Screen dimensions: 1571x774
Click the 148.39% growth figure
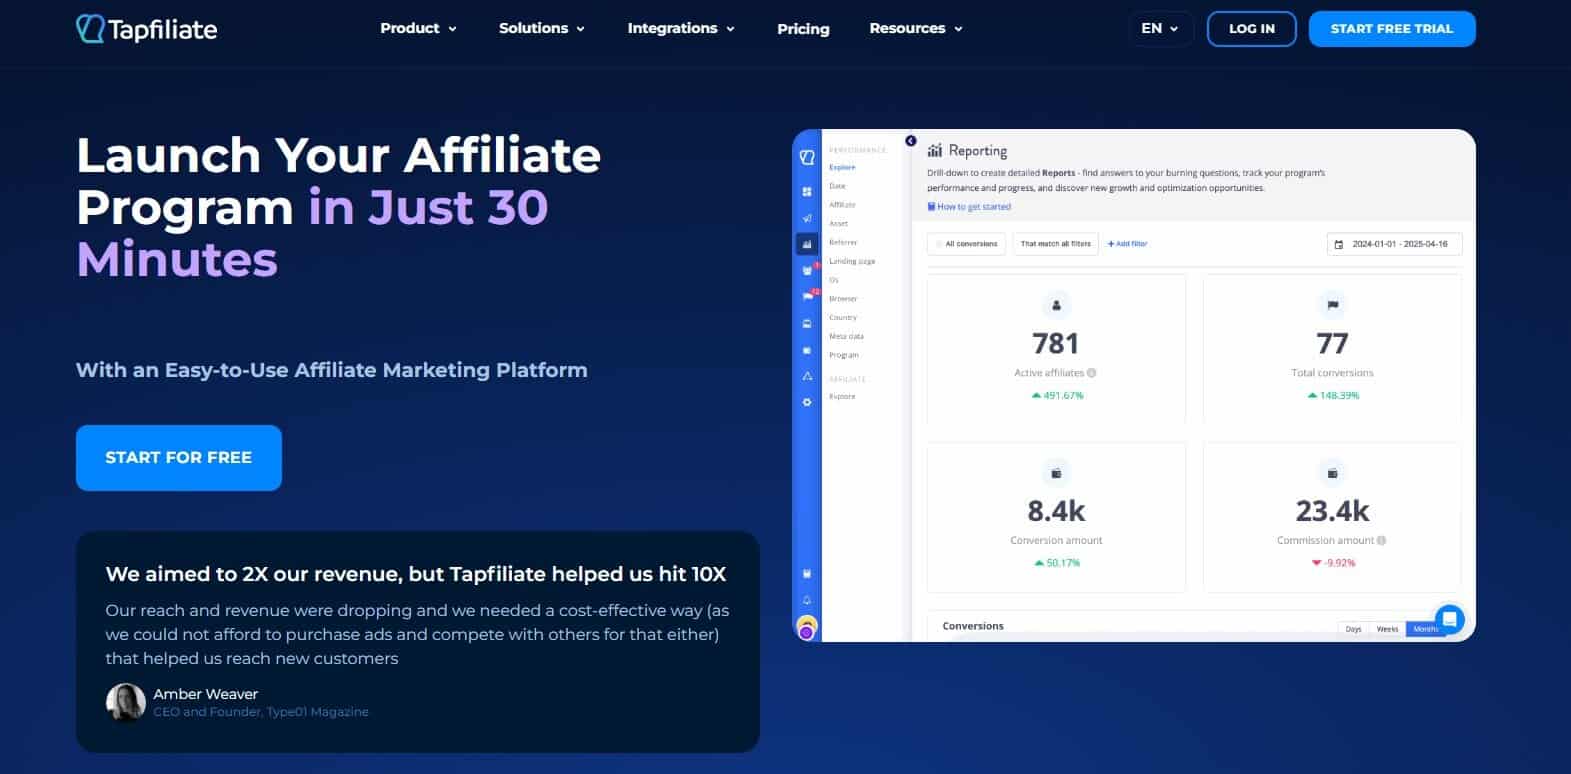[x=1333, y=396]
